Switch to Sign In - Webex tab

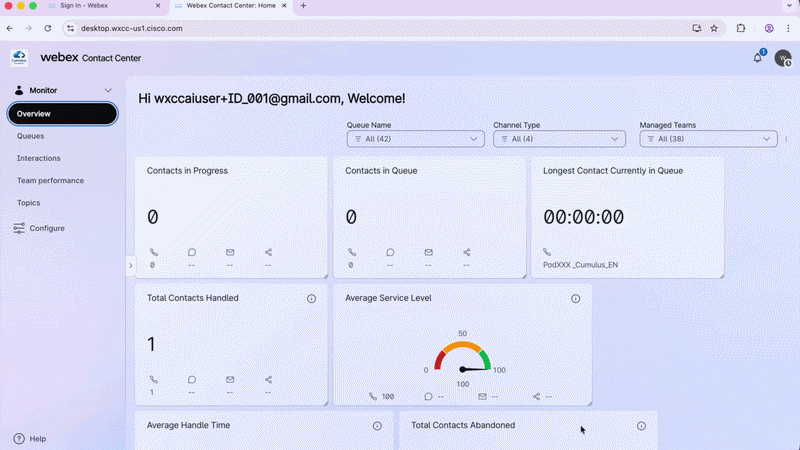click(x=84, y=6)
